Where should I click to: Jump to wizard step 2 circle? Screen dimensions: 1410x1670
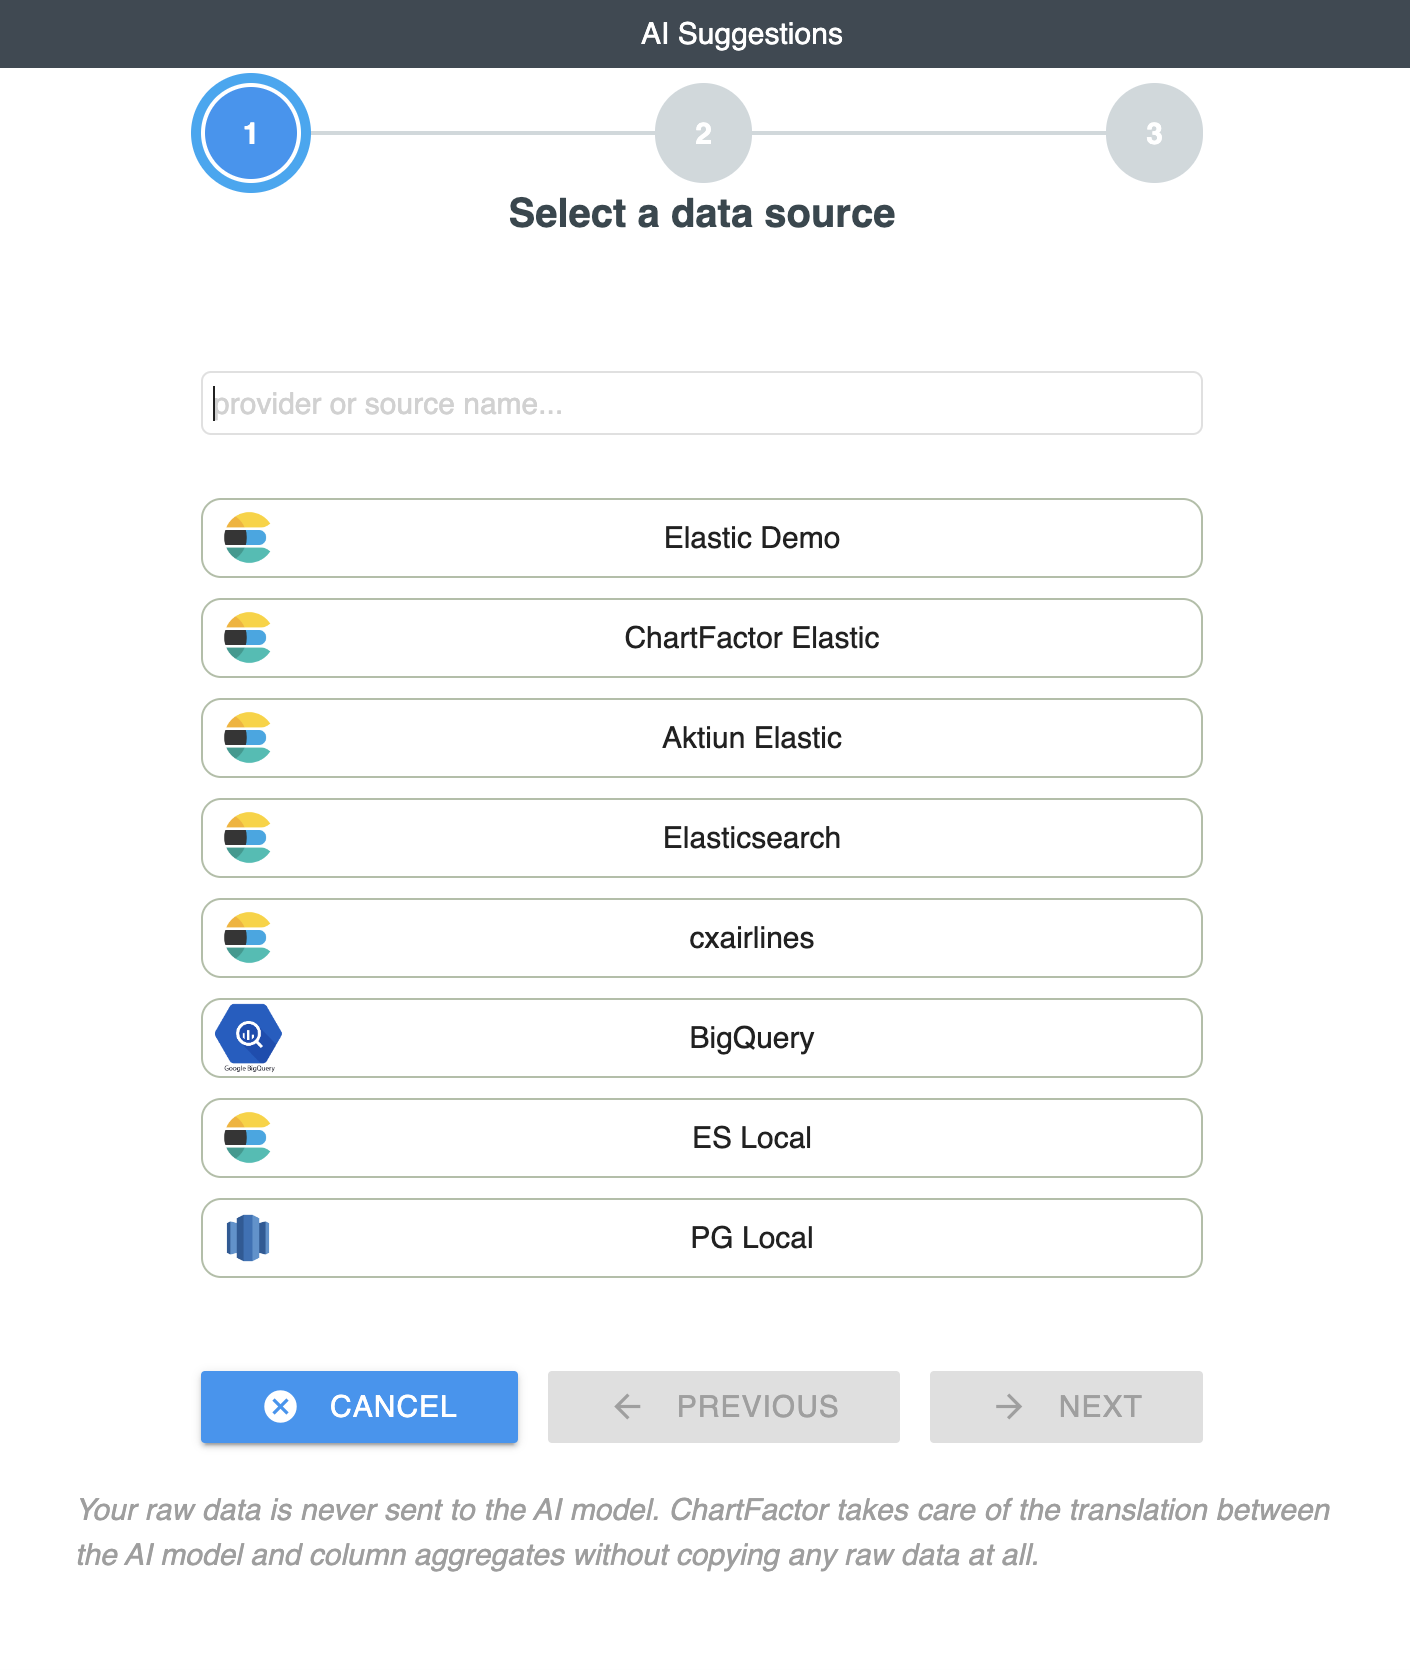pyautogui.click(x=703, y=133)
